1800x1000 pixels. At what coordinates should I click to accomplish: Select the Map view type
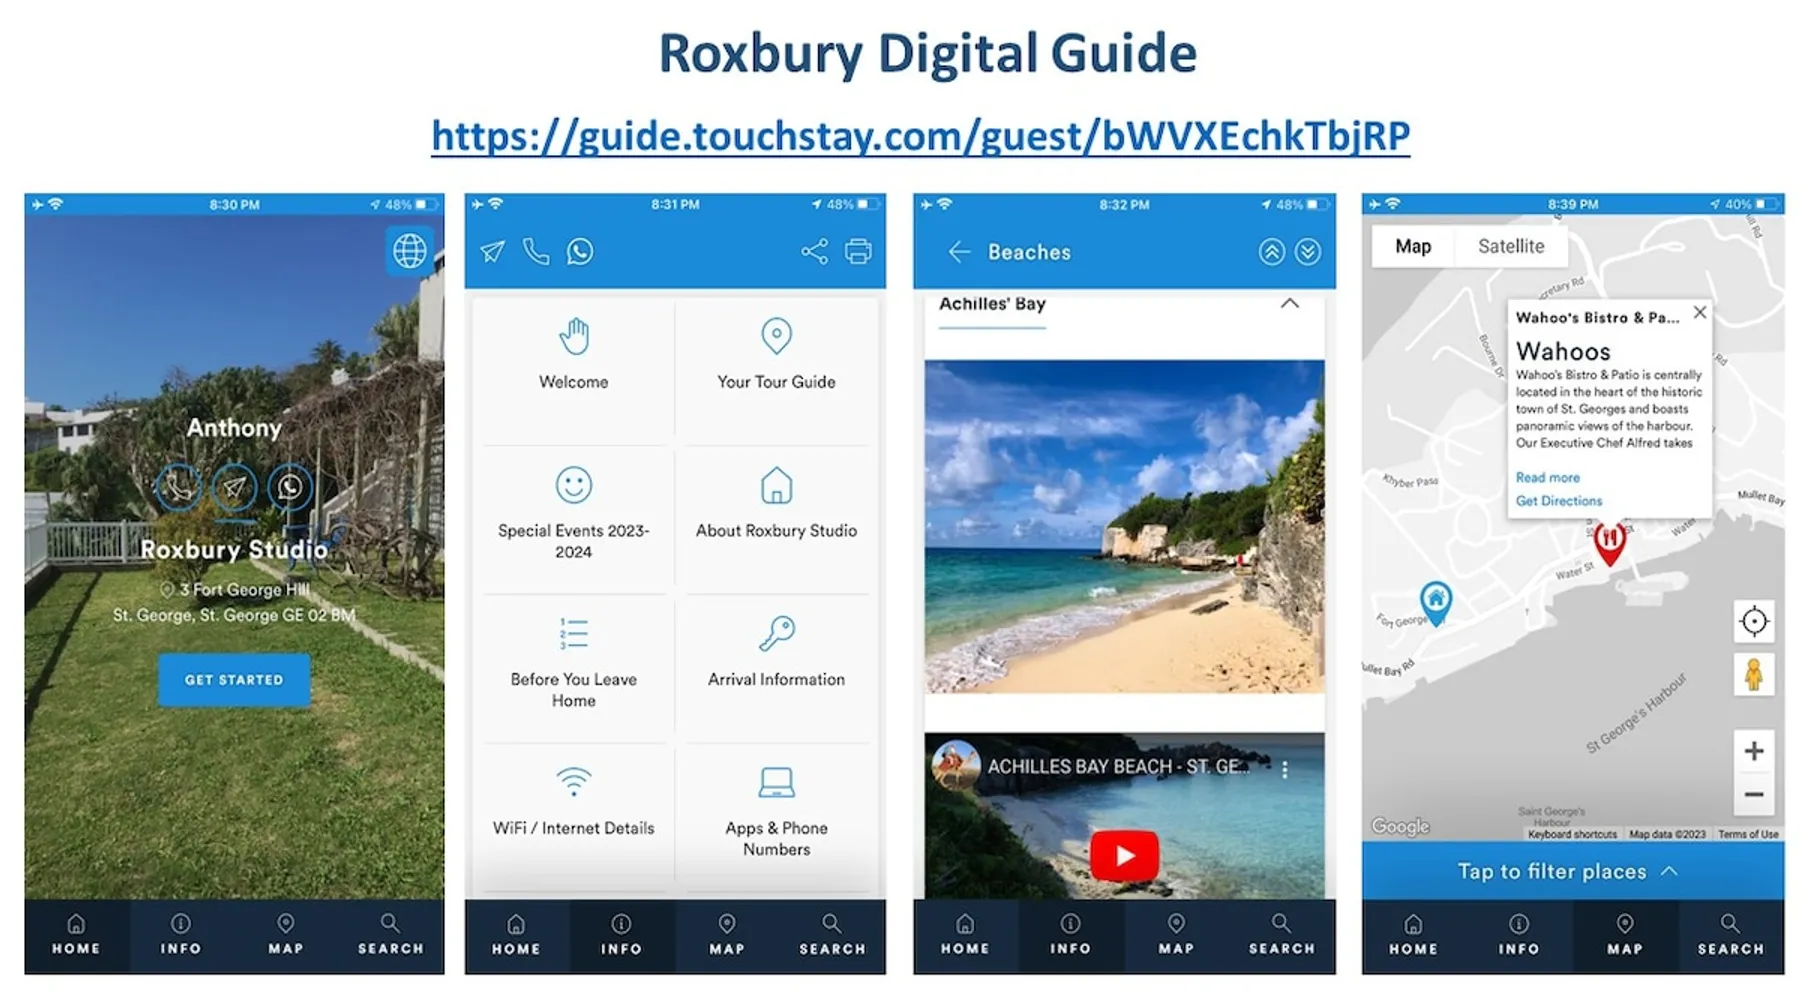[1412, 246]
